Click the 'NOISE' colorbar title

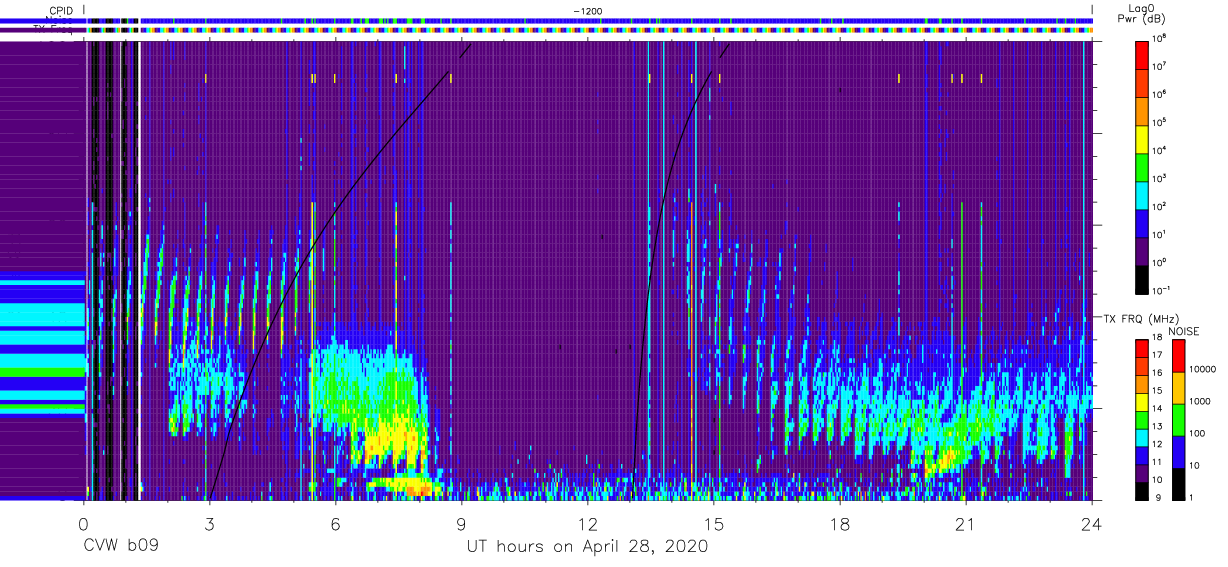point(1183,331)
